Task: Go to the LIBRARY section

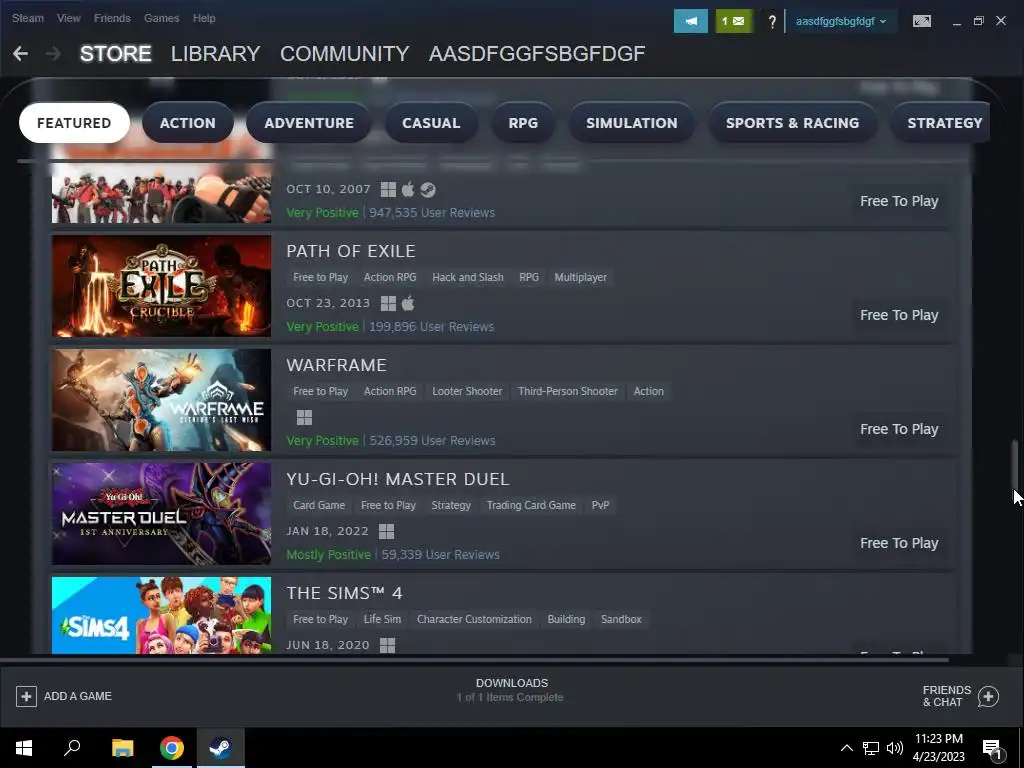Action: pyautogui.click(x=216, y=54)
